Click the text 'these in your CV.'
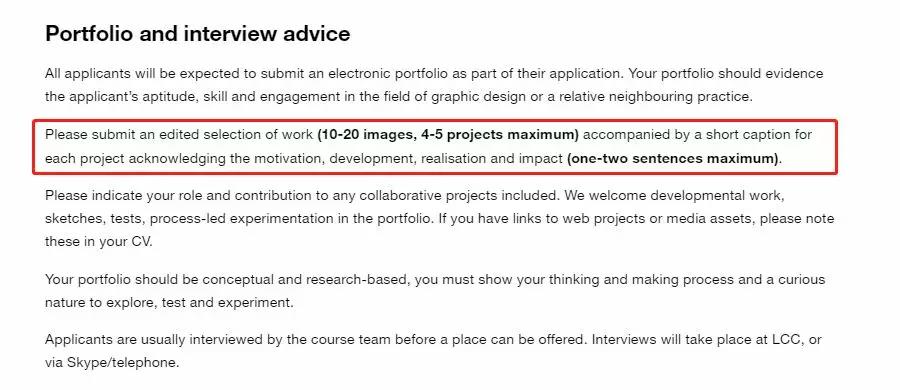The height and width of the screenshot is (390, 900). coord(99,242)
